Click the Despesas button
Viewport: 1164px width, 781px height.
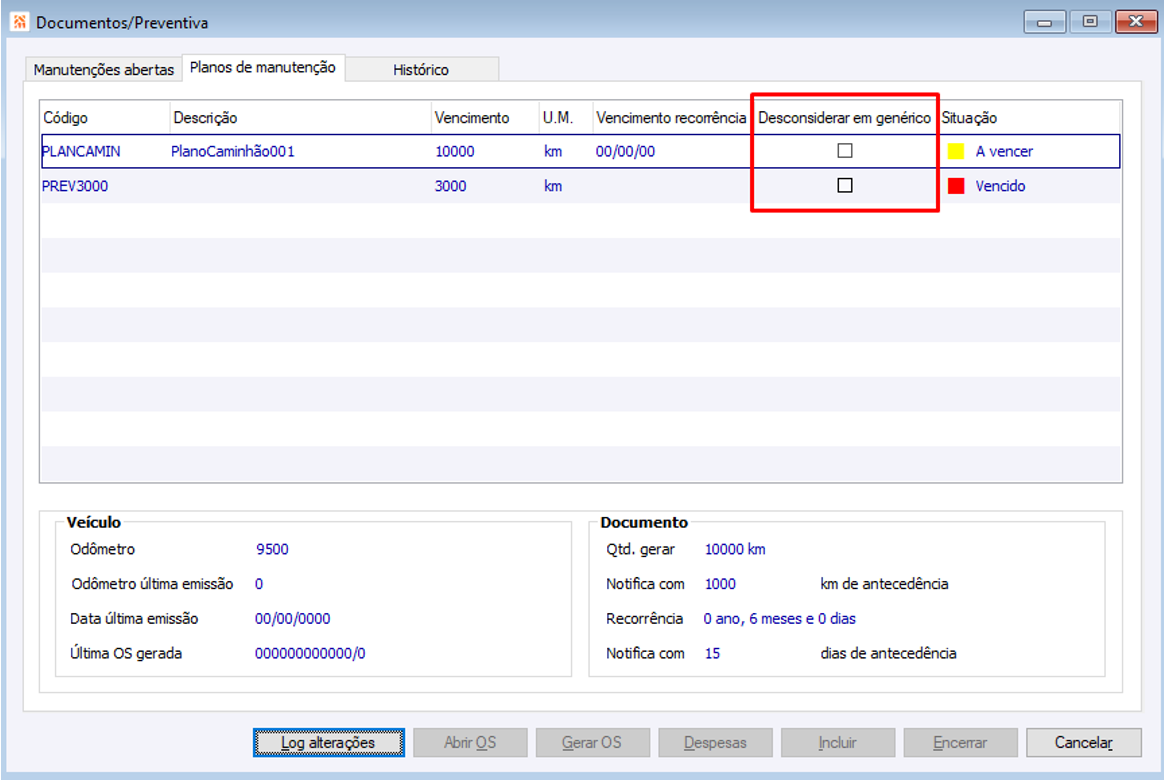point(715,742)
